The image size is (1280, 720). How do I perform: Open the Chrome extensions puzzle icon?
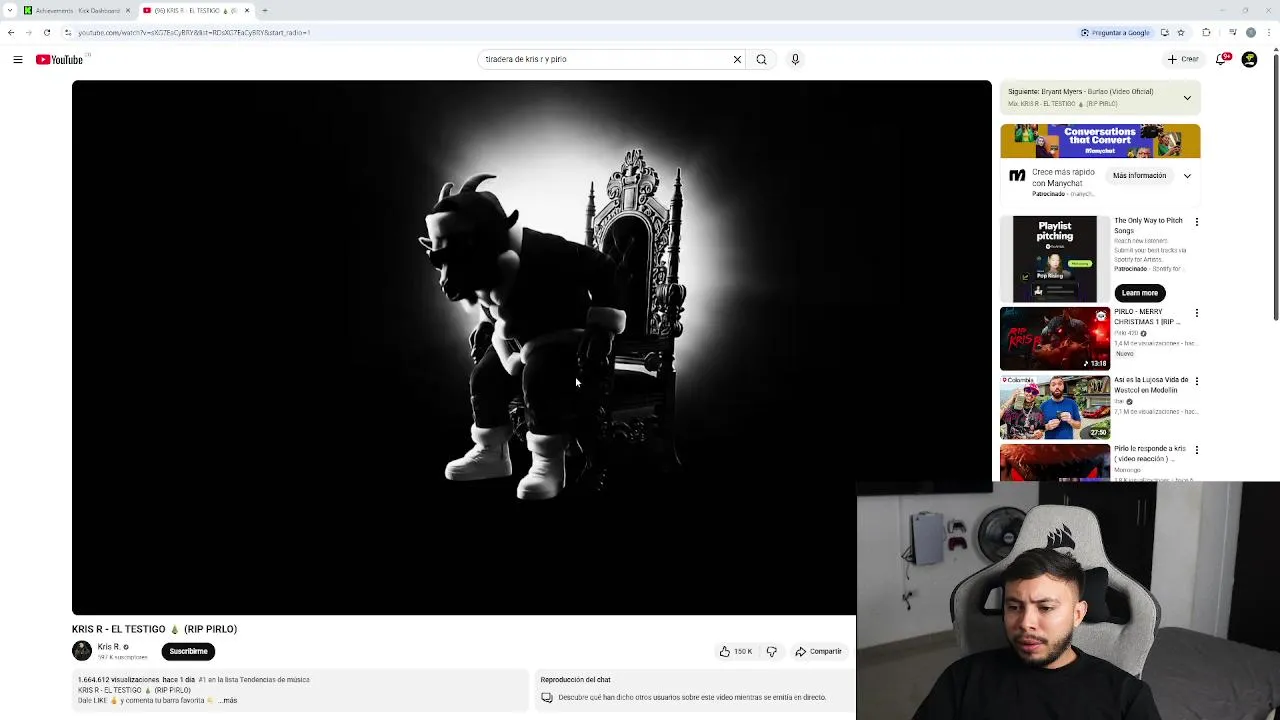point(1206,32)
